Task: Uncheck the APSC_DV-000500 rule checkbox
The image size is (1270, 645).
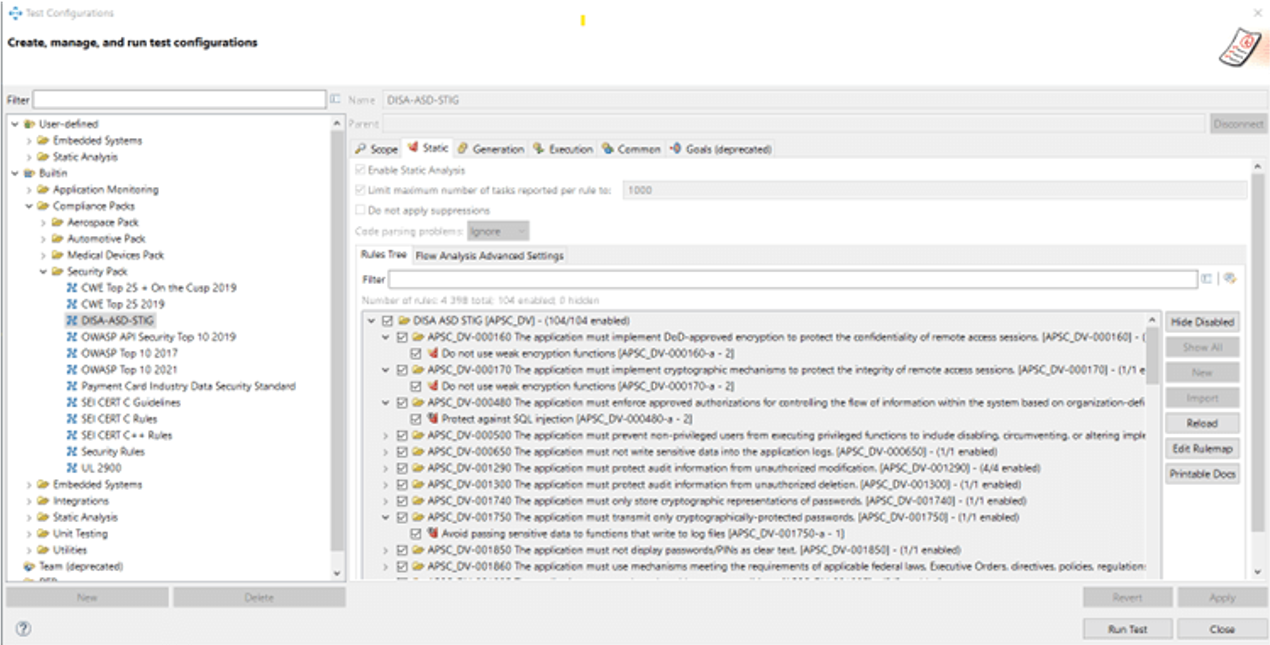Action: point(401,436)
